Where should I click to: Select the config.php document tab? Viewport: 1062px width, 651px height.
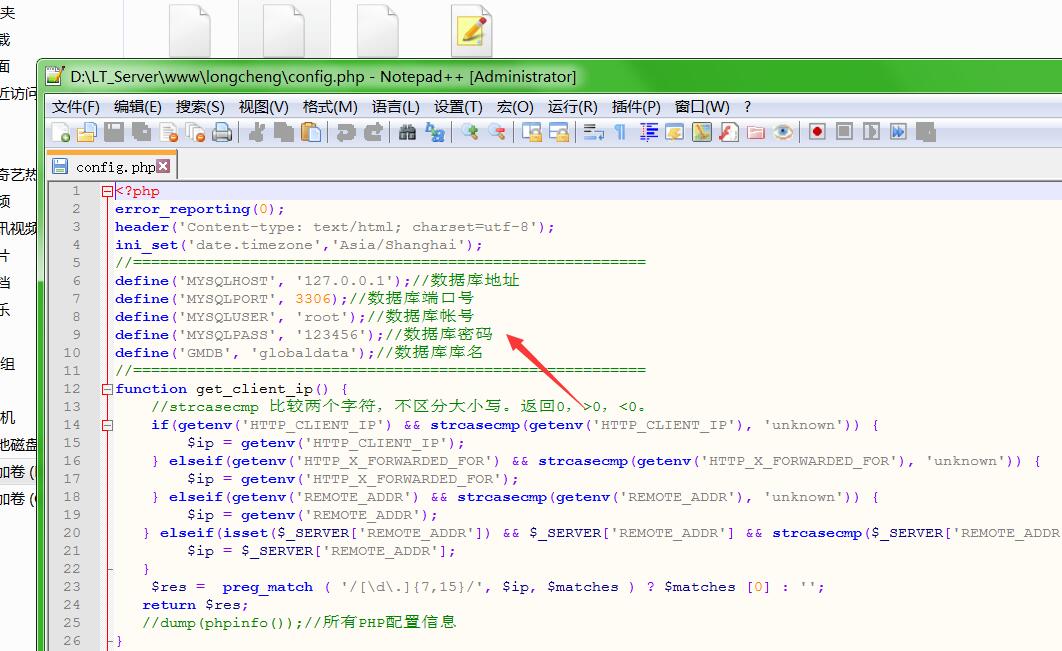114,167
